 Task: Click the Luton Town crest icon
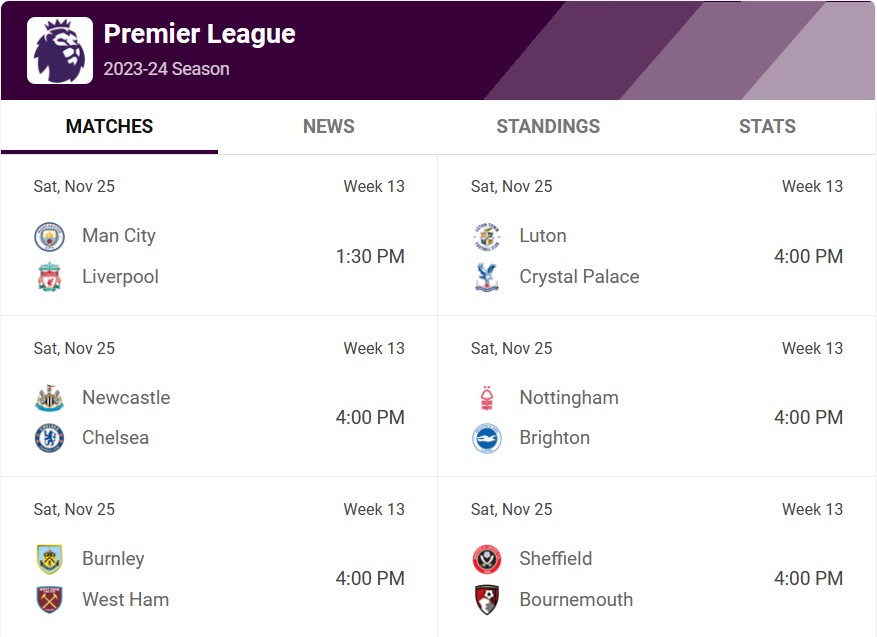[487, 236]
